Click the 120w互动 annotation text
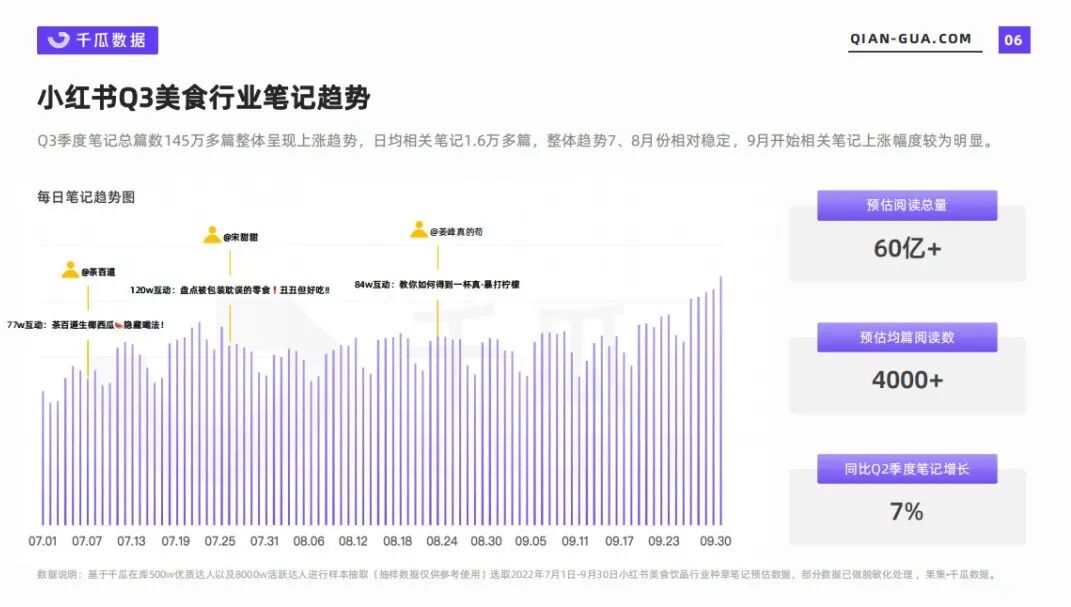The image size is (1071, 607). point(230,290)
